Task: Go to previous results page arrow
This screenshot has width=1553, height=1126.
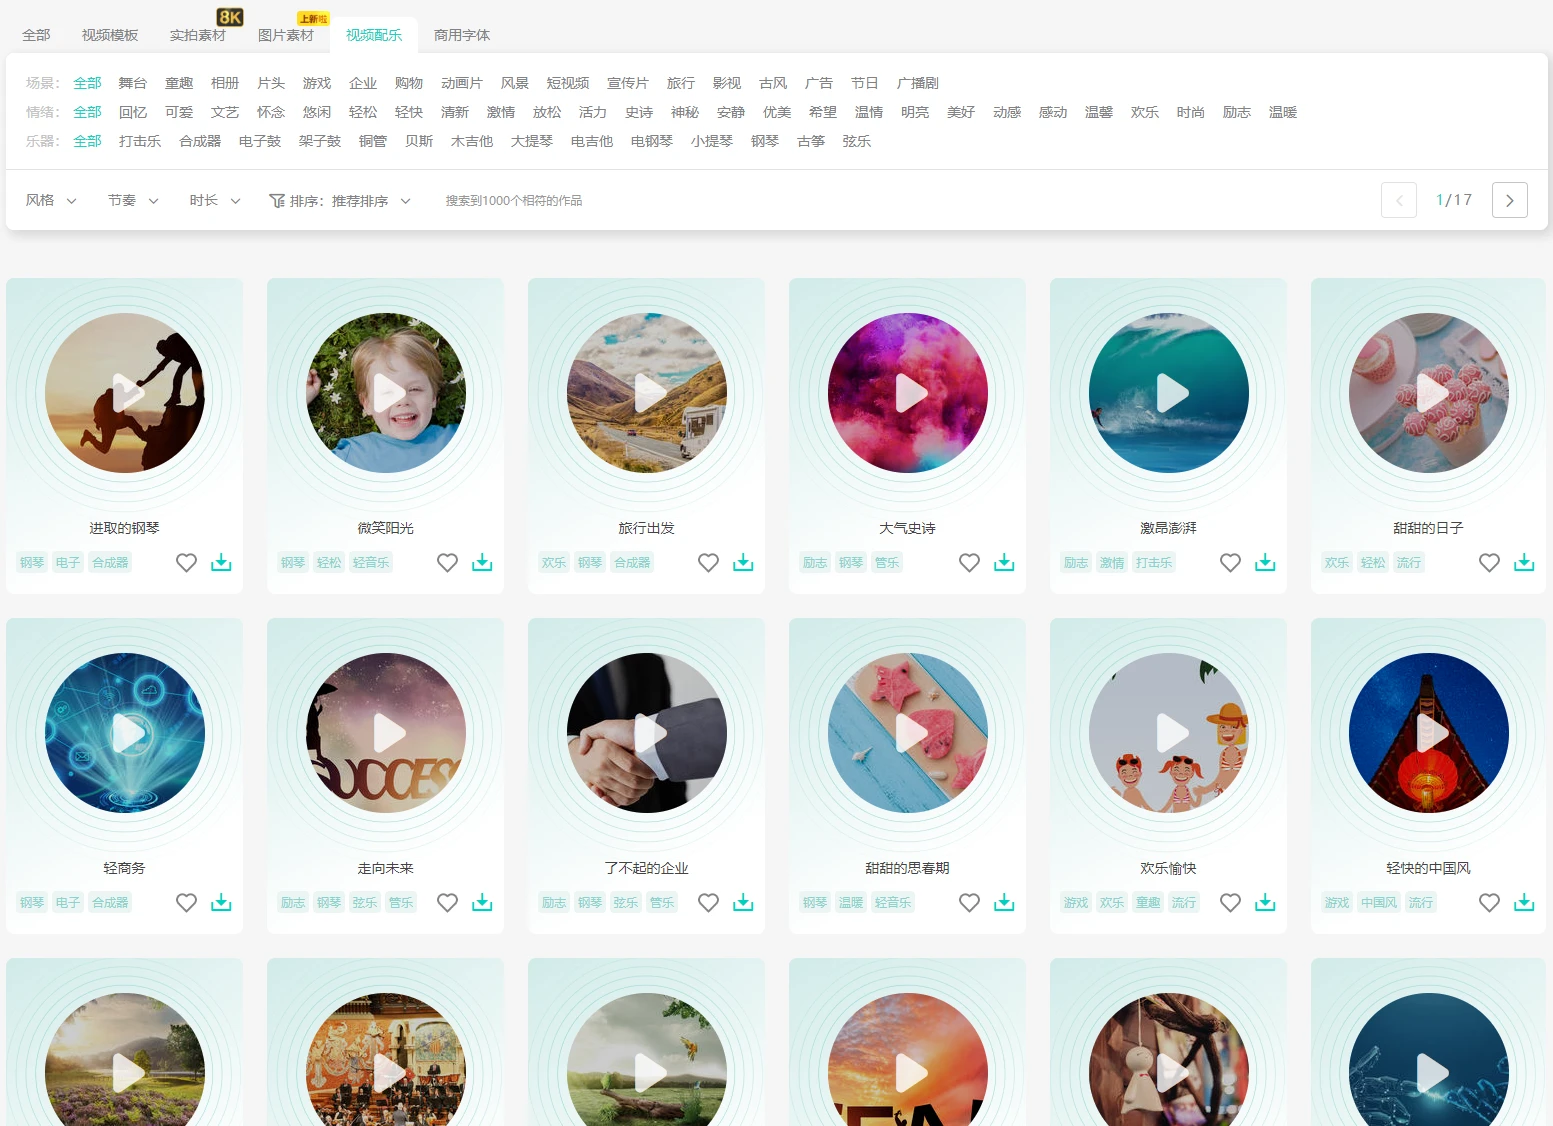Action: pos(1399,200)
